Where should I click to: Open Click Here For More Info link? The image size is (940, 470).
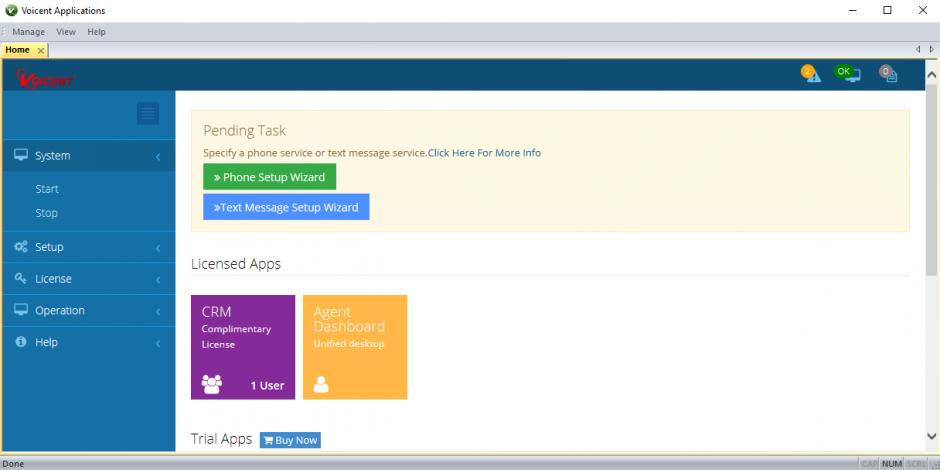484,153
